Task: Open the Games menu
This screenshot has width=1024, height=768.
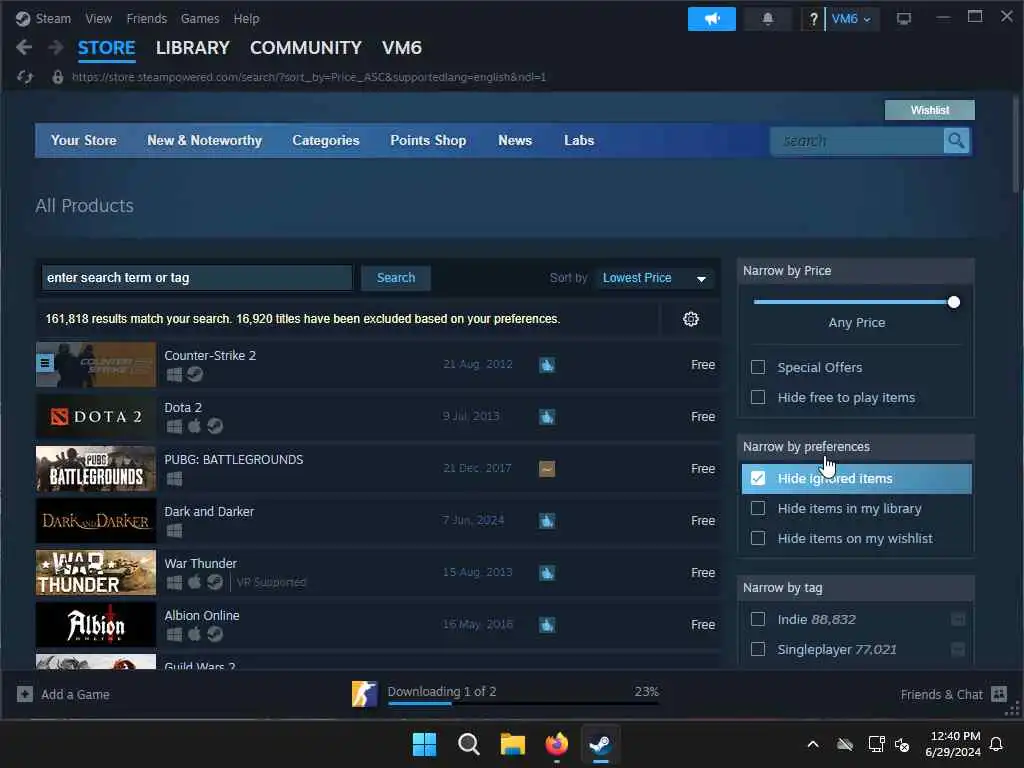Action: click(x=200, y=18)
